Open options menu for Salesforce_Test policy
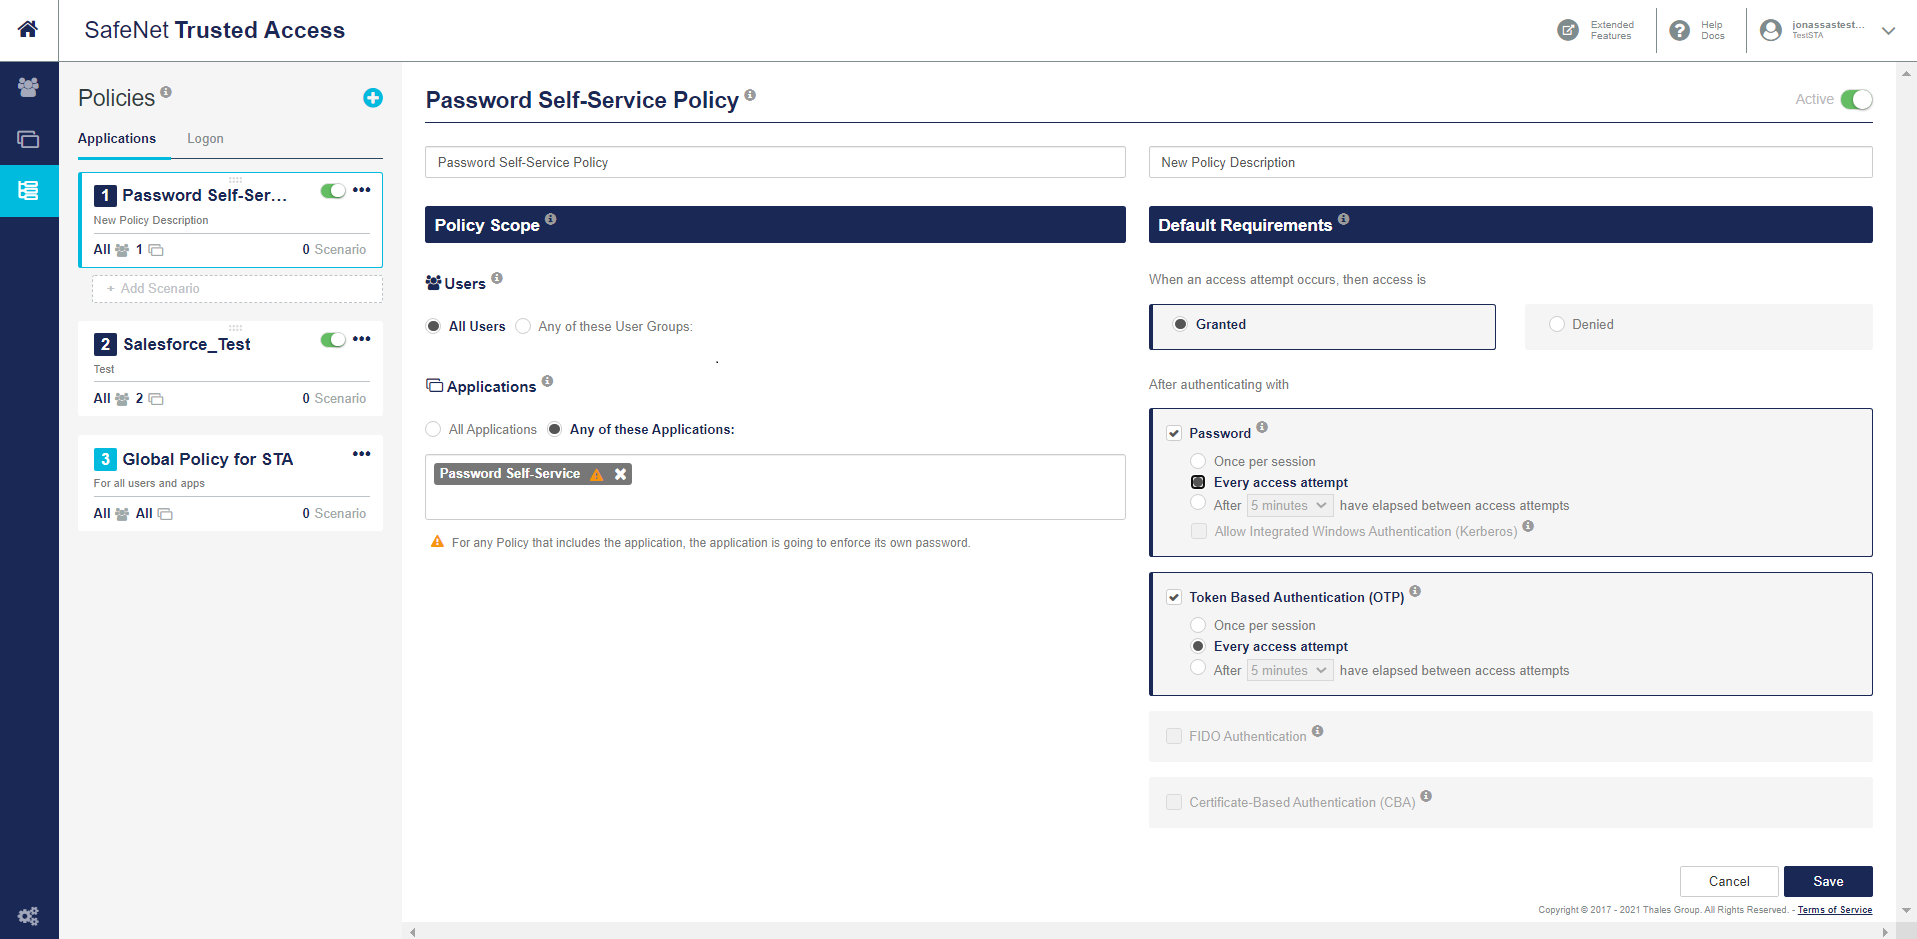Viewport: 1917px width, 939px height. point(362,339)
